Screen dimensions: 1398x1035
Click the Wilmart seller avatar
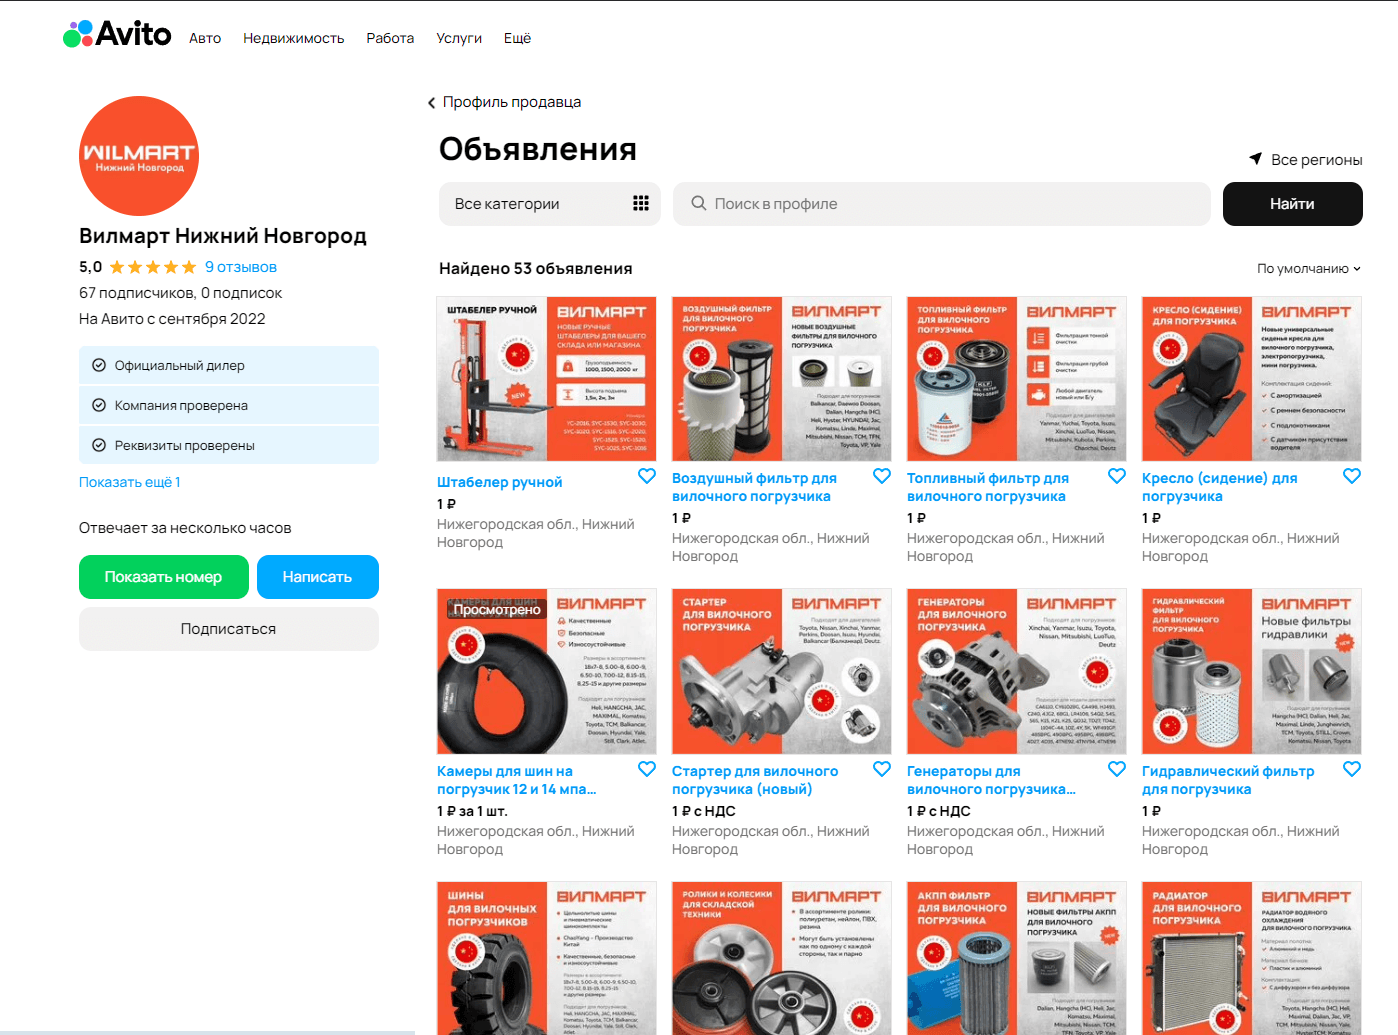pyautogui.click(x=139, y=156)
